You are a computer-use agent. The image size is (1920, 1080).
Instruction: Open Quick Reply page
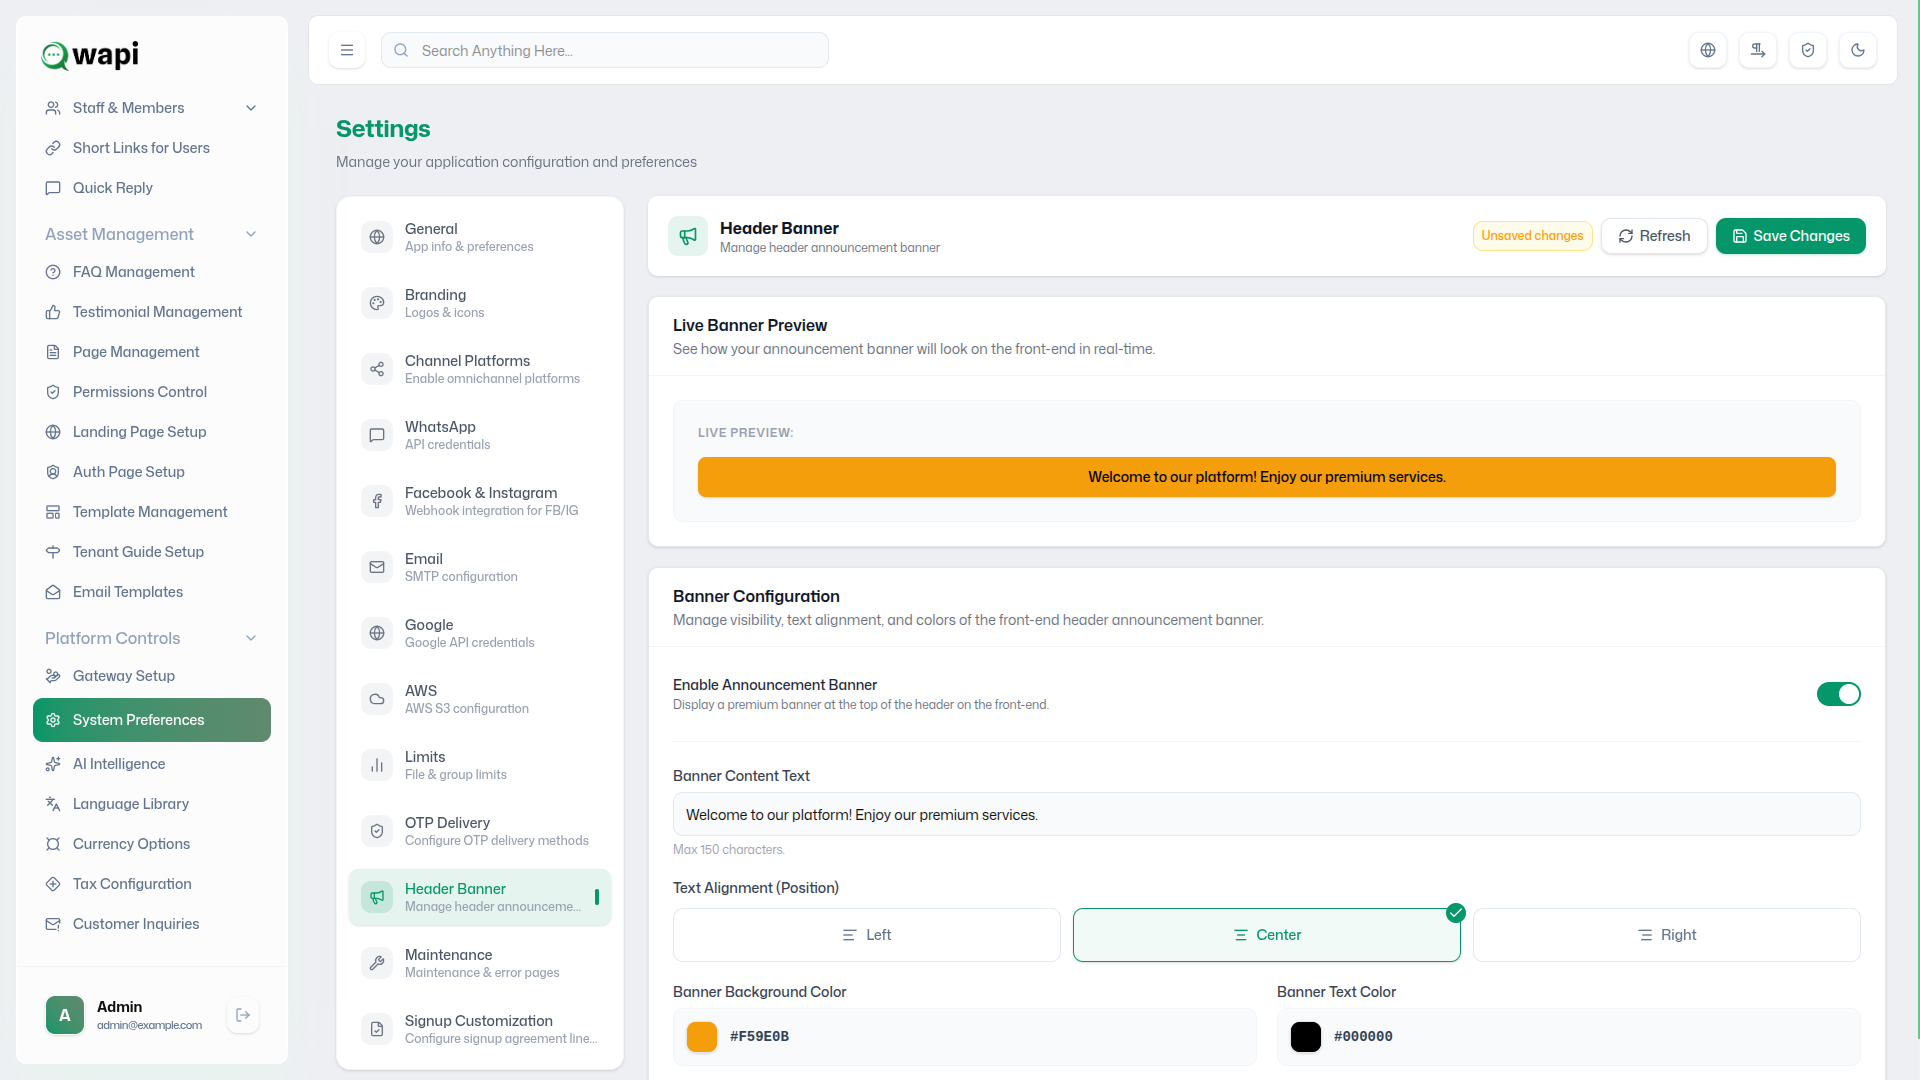152,188
